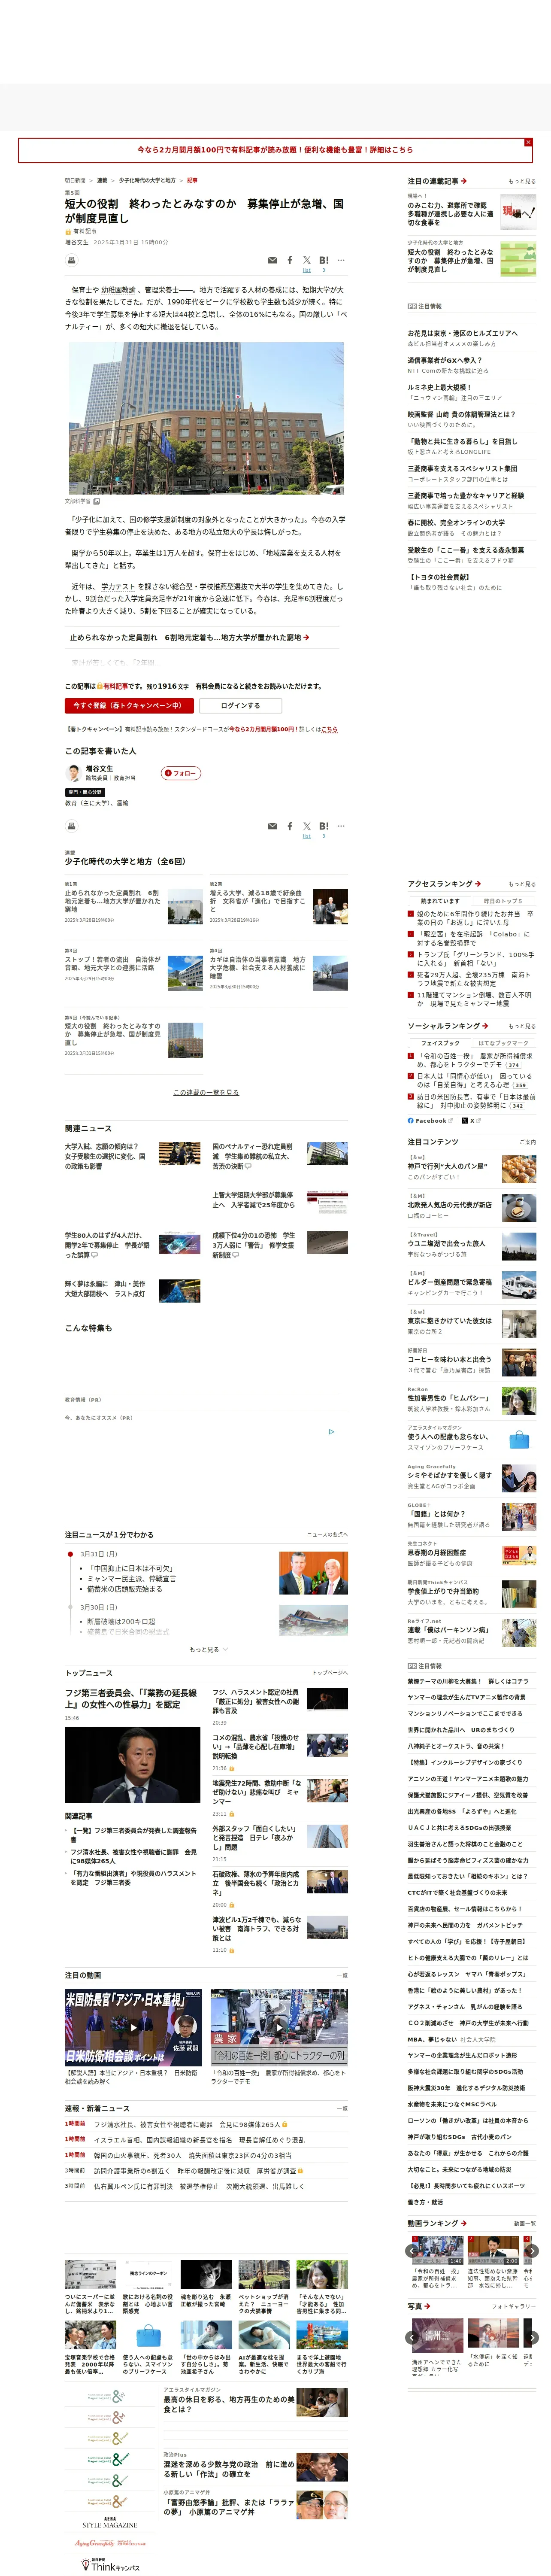Select はてなブックマーク social ranking tab

point(503,1043)
